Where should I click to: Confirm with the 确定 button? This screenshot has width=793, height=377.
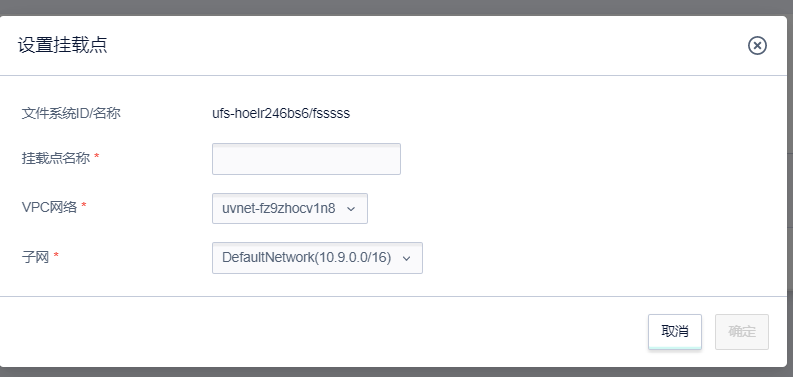tap(742, 332)
